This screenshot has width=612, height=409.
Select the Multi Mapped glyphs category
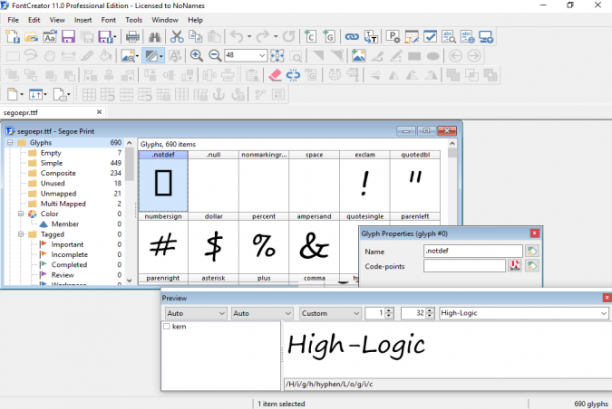63,203
